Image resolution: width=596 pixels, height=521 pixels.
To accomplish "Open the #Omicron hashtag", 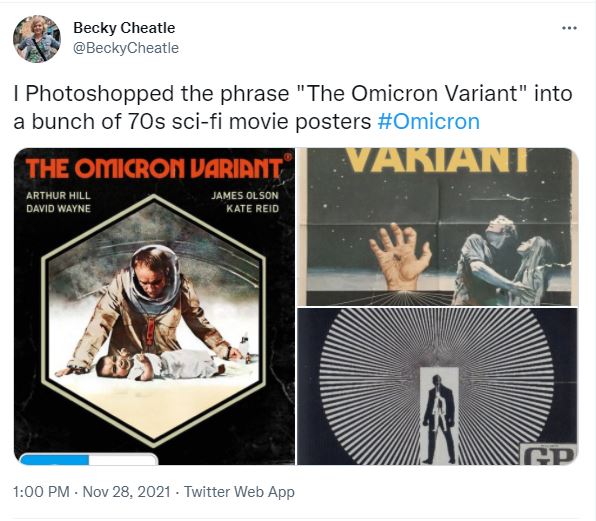I will tap(429, 122).
